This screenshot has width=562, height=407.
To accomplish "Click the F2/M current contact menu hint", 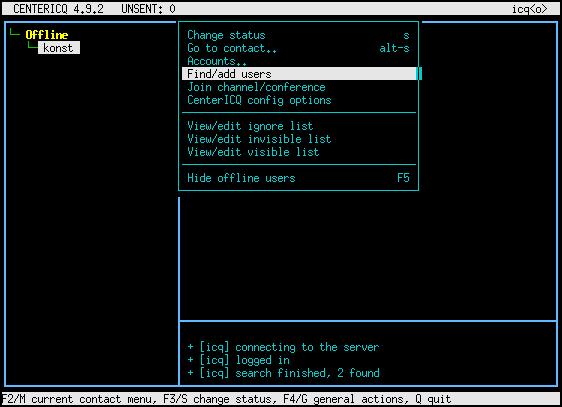I will (x=79, y=399).
